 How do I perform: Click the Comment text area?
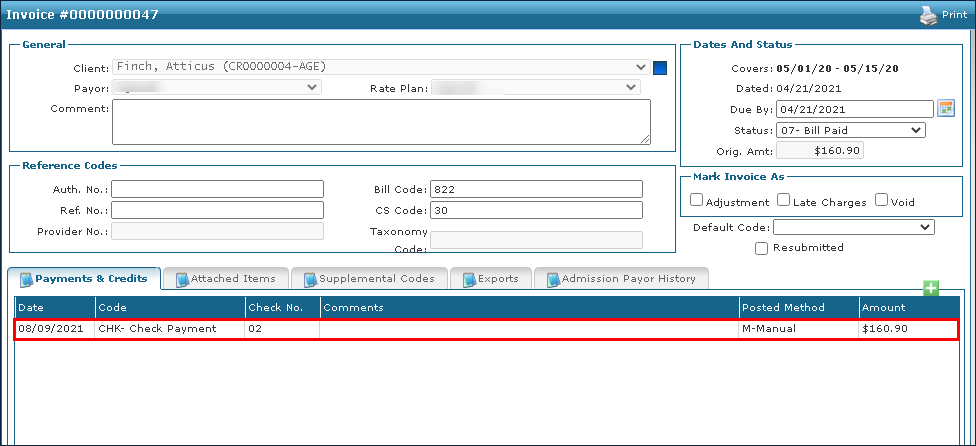tap(380, 121)
